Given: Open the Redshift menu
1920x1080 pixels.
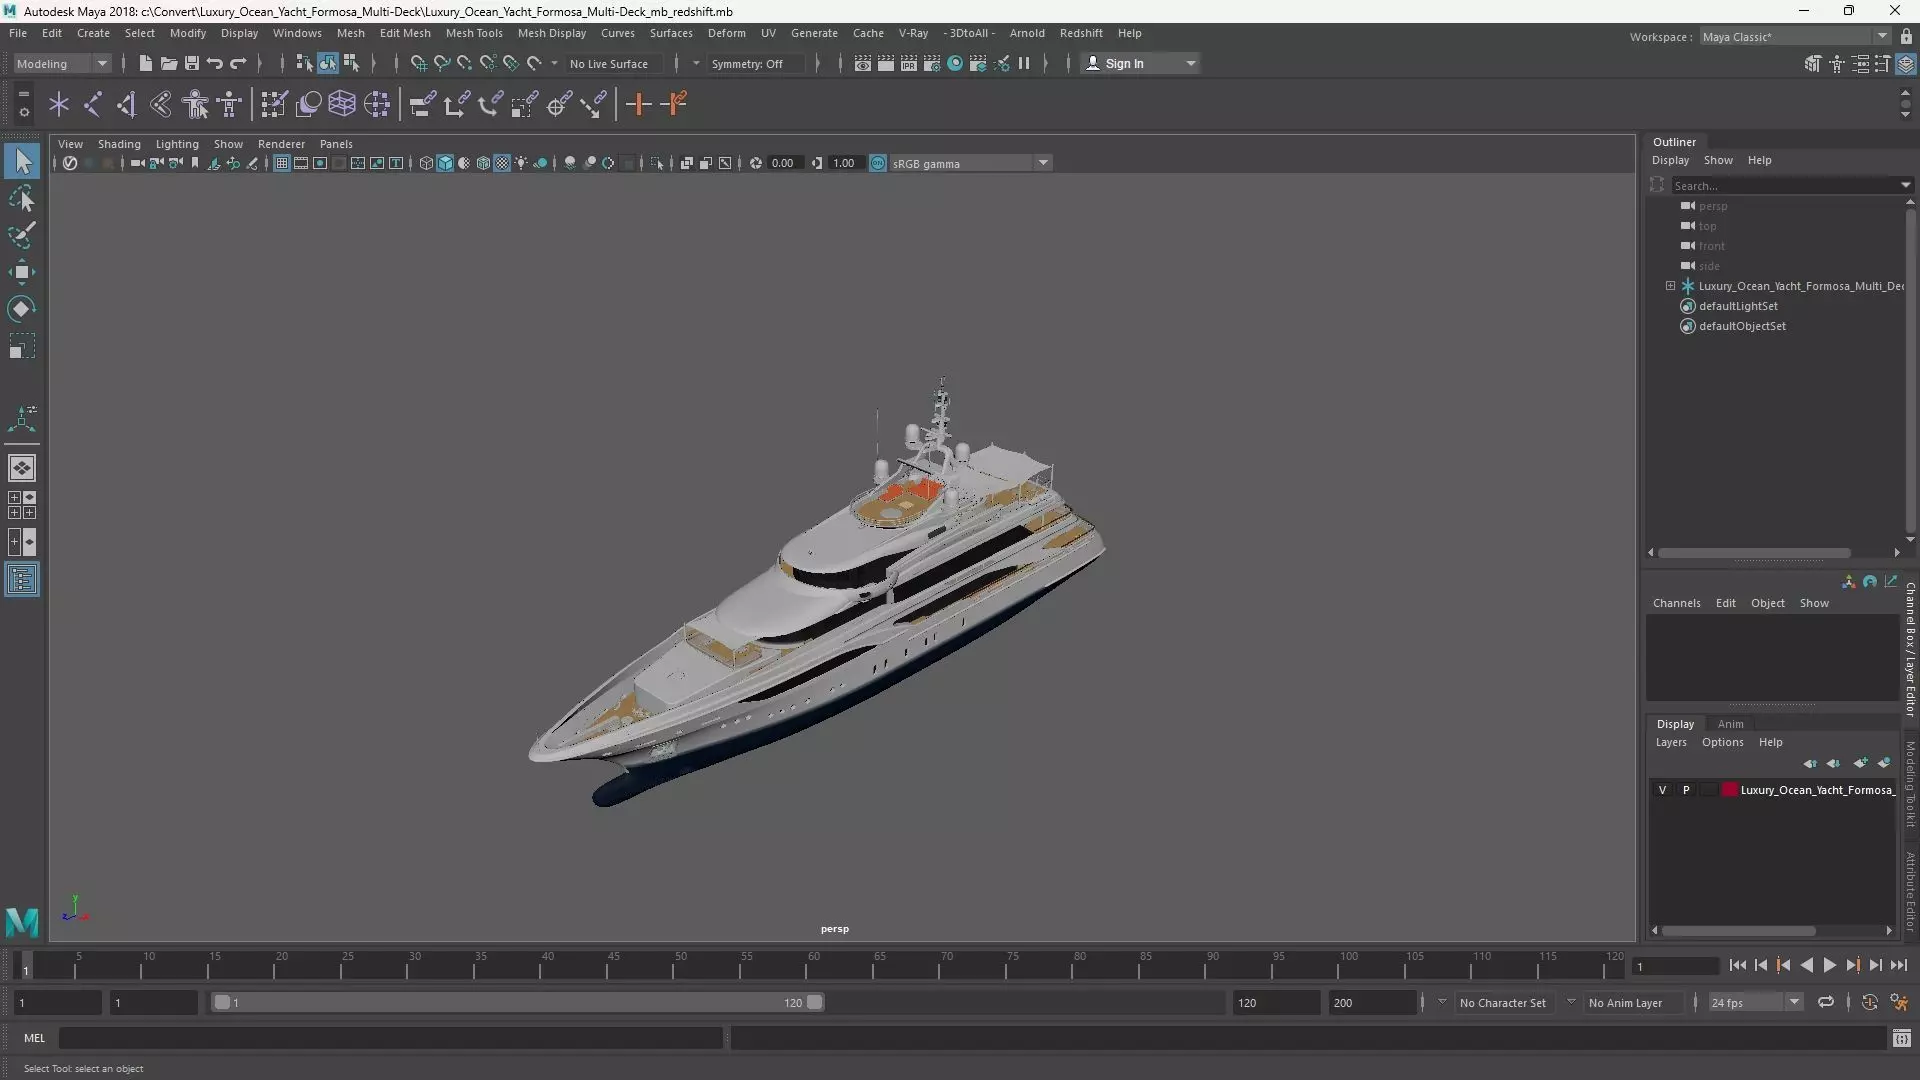Looking at the screenshot, I should (1081, 33).
